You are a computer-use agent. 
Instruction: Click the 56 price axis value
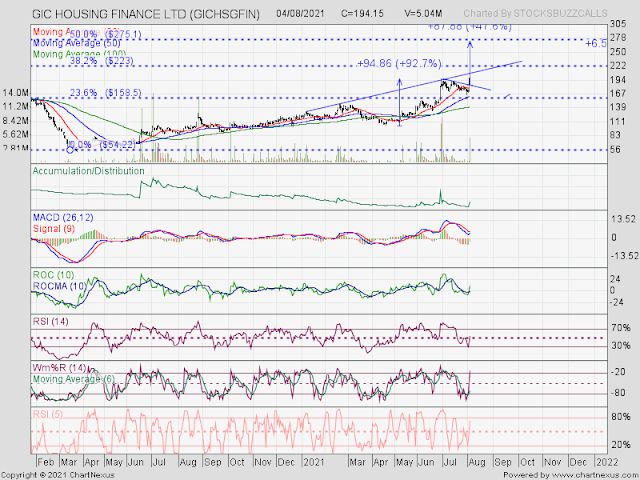(616, 150)
